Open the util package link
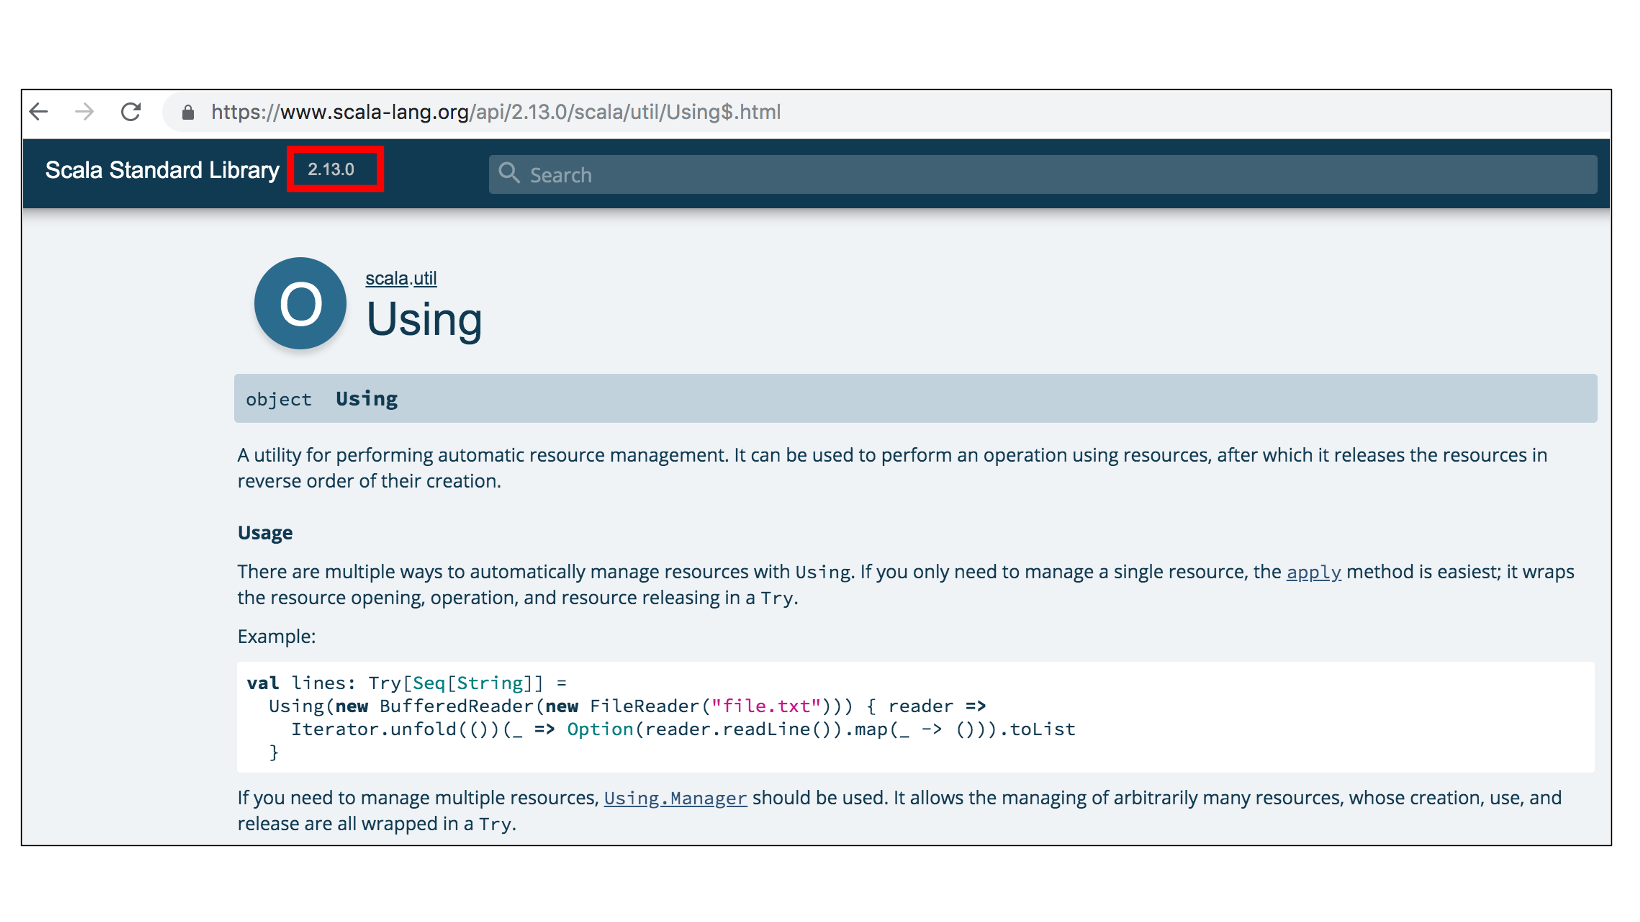Screen dimensions: 1640x922 (425, 278)
